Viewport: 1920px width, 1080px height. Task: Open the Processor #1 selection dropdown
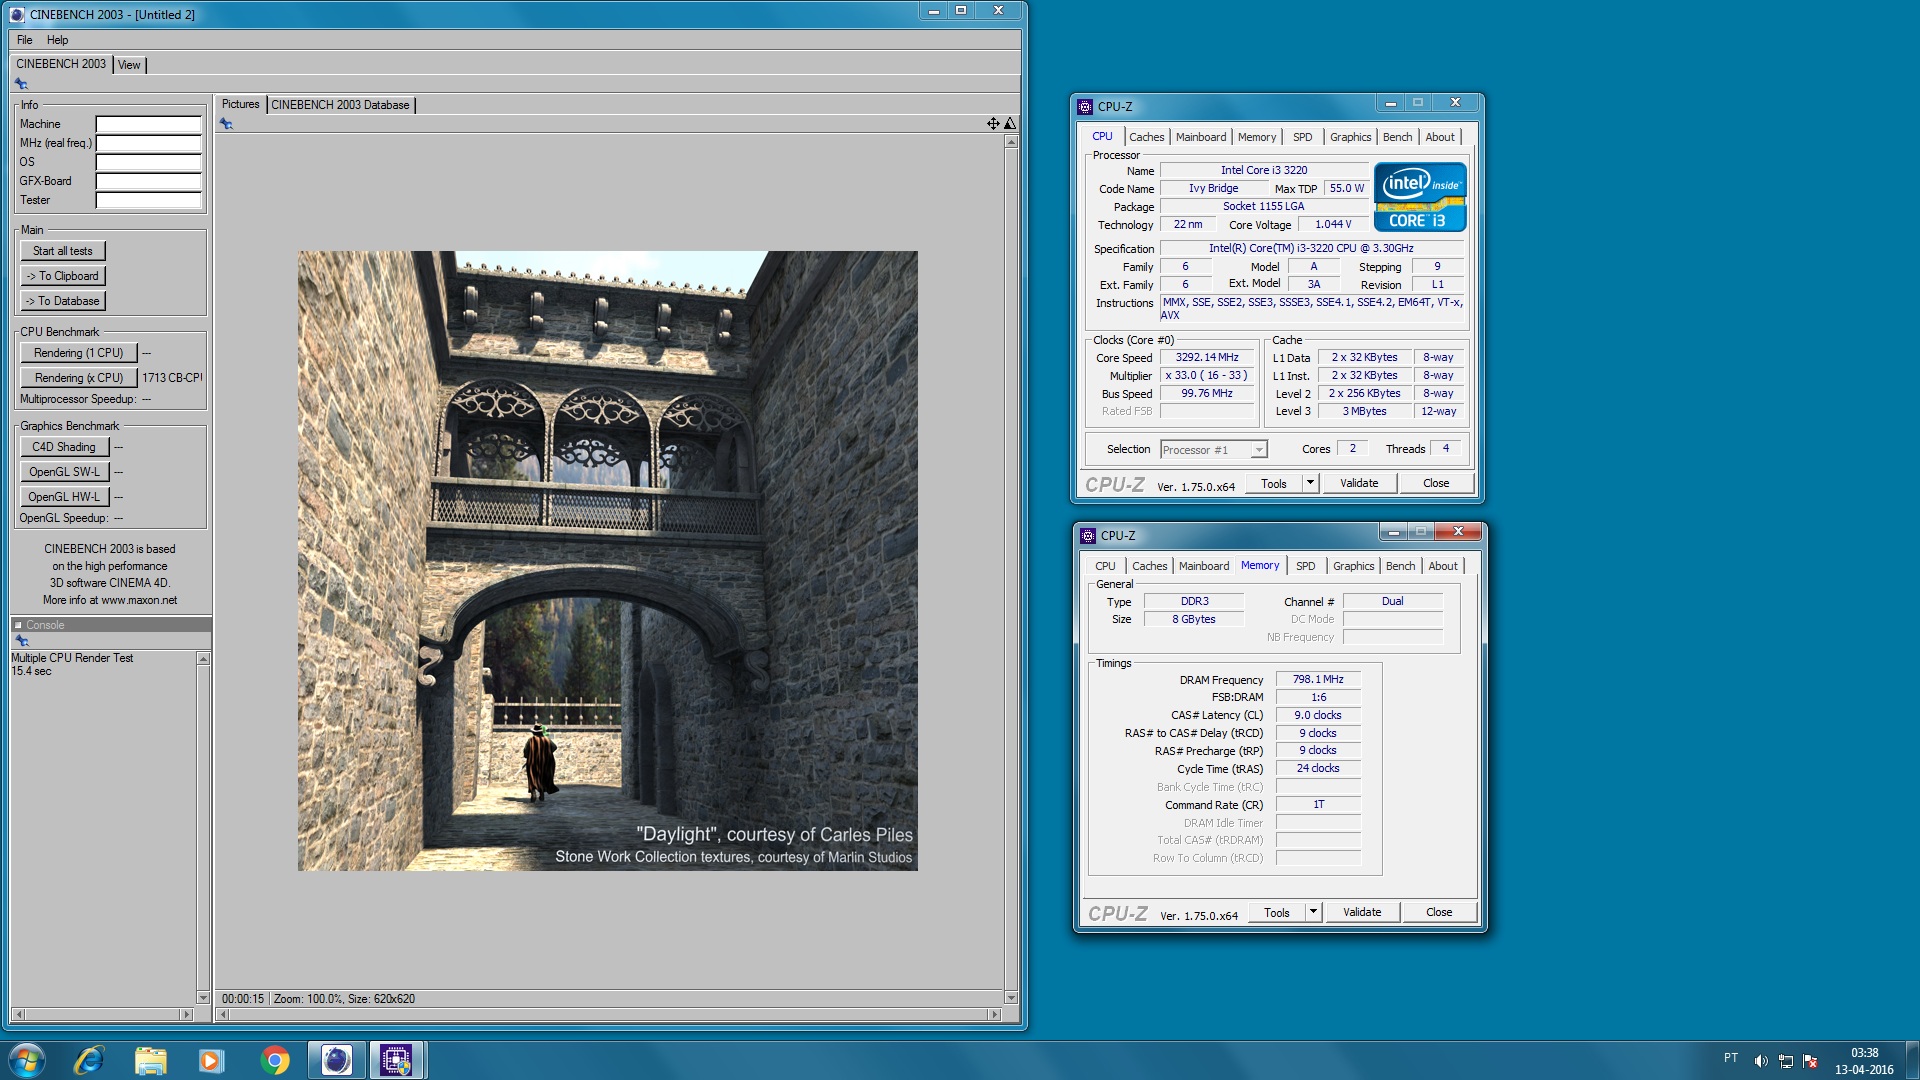(x=1214, y=450)
